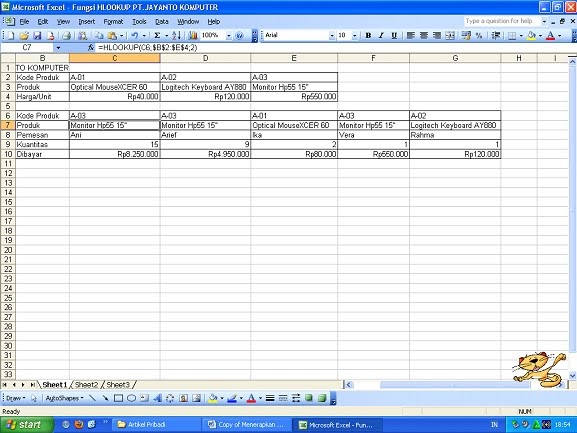Click the Merge and Center icon
The height and width of the screenshot is (433, 577).
tap(450, 36)
